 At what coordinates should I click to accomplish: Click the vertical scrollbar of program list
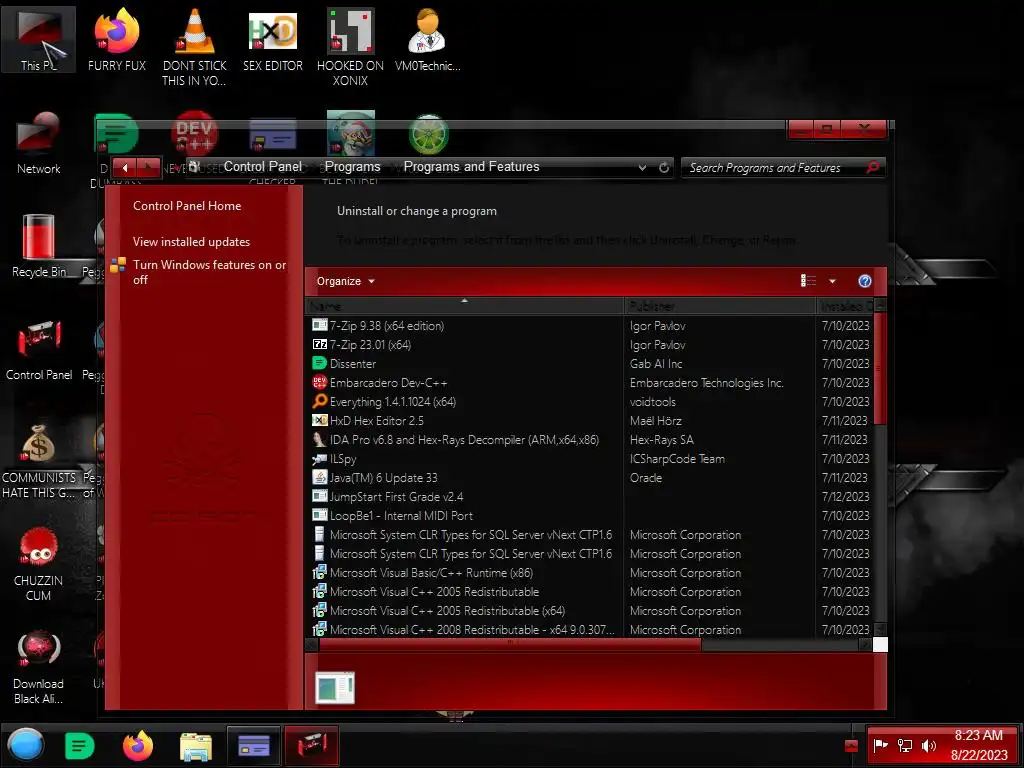pyautogui.click(x=880, y=369)
